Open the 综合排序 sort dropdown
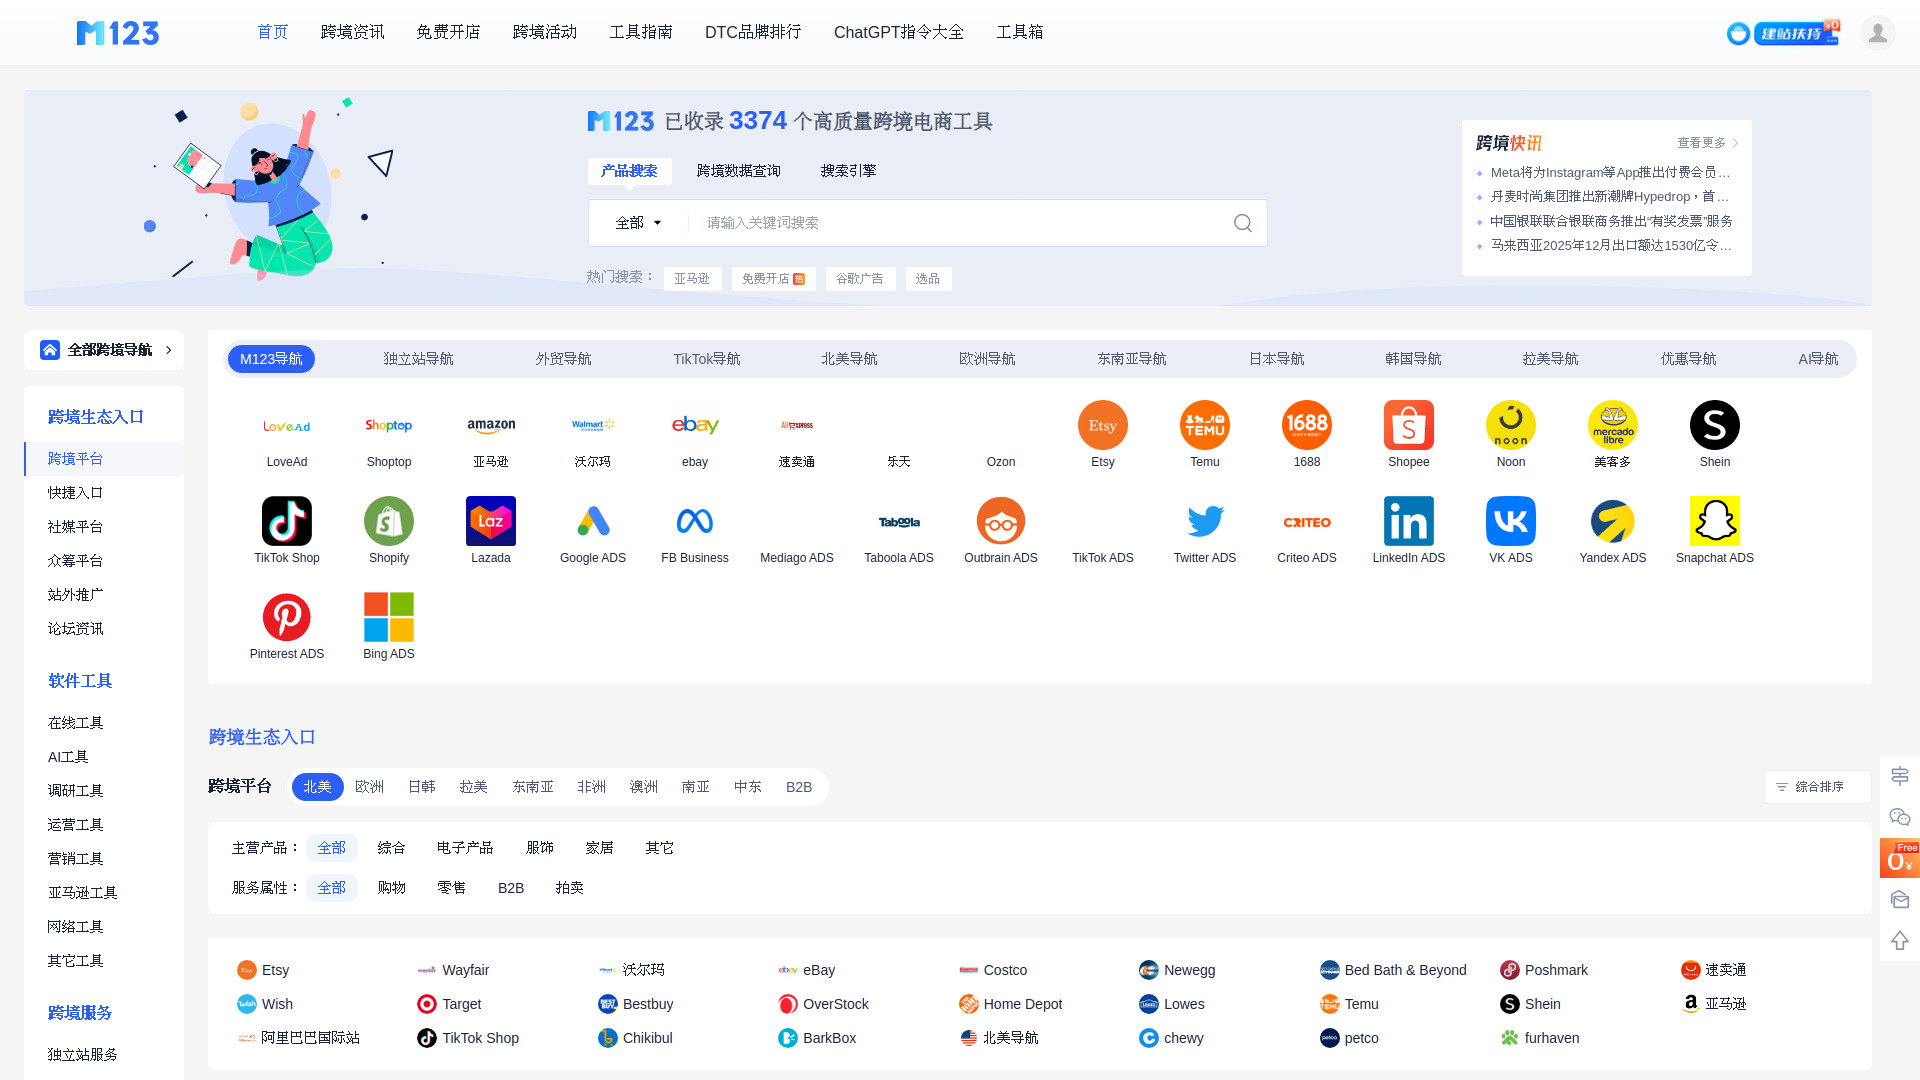 [x=1817, y=787]
